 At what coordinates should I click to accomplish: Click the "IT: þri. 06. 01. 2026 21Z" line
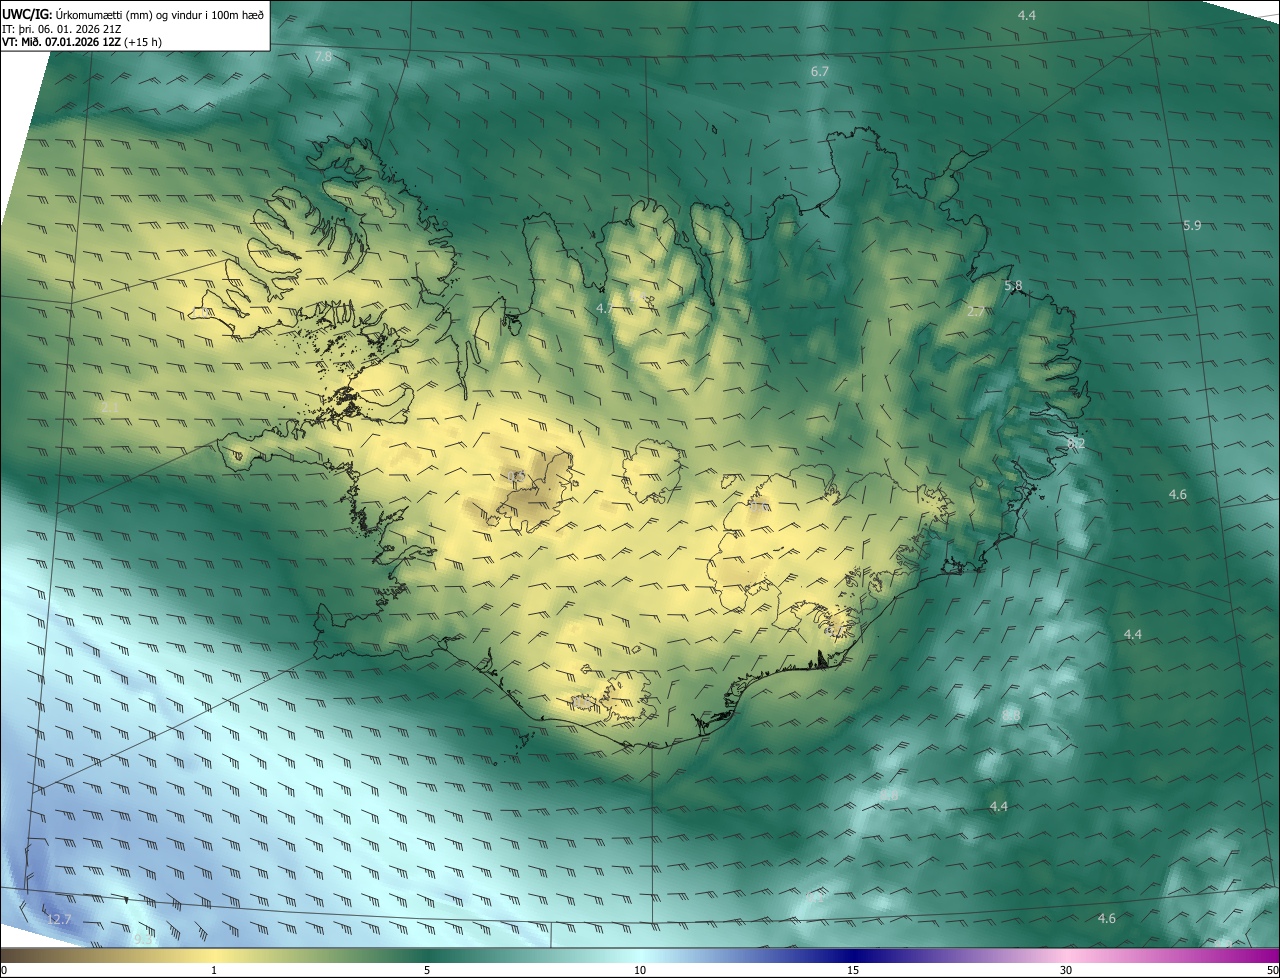pyautogui.click(x=62, y=29)
